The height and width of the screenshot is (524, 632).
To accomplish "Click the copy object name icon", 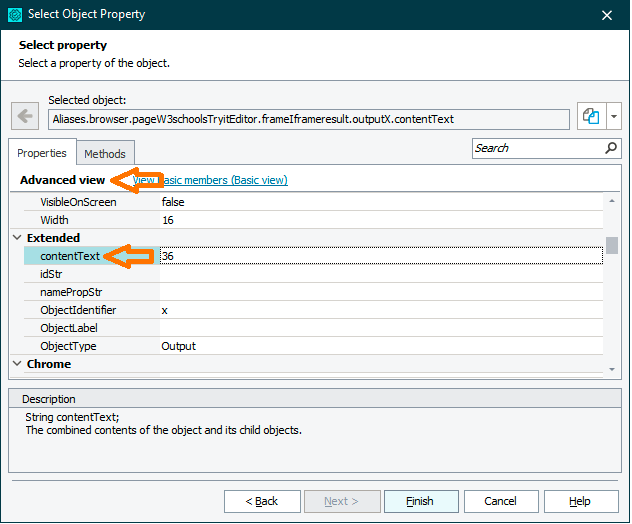I will (x=591, y=117).
